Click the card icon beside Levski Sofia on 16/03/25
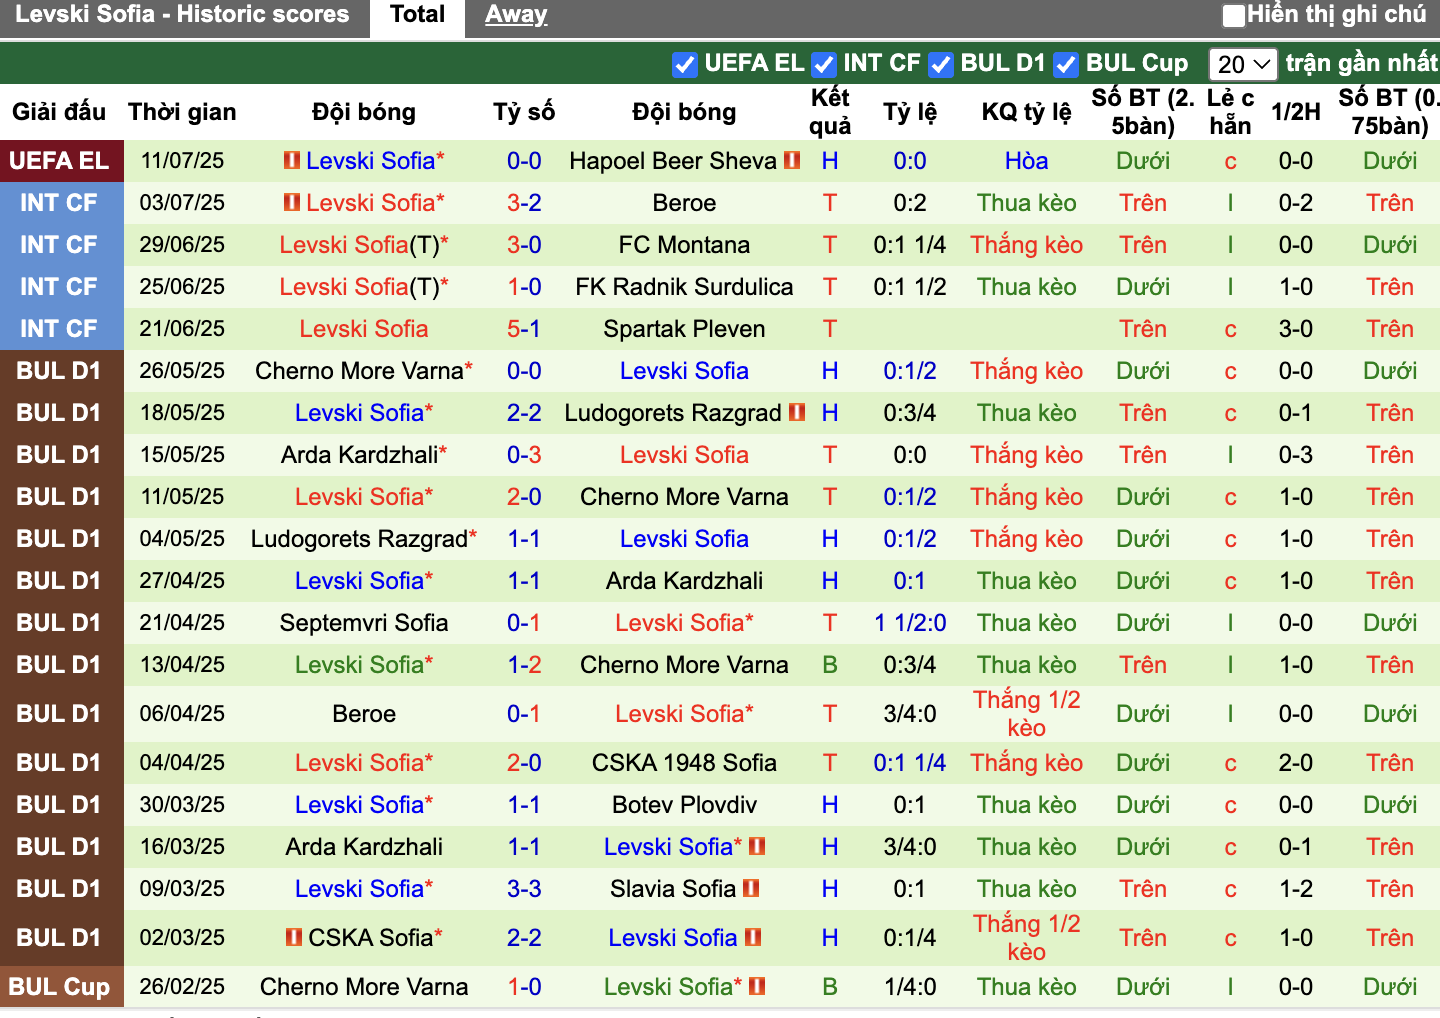The image size is (1440, 1018). (757, 846)
